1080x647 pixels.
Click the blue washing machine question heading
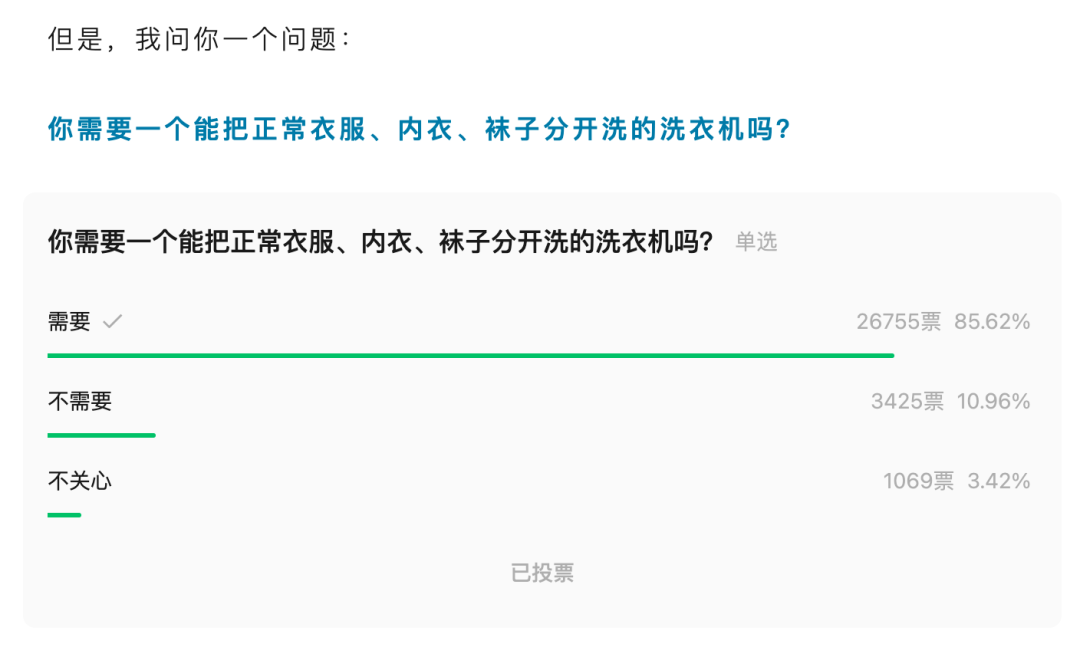click(x=419, y=130)
